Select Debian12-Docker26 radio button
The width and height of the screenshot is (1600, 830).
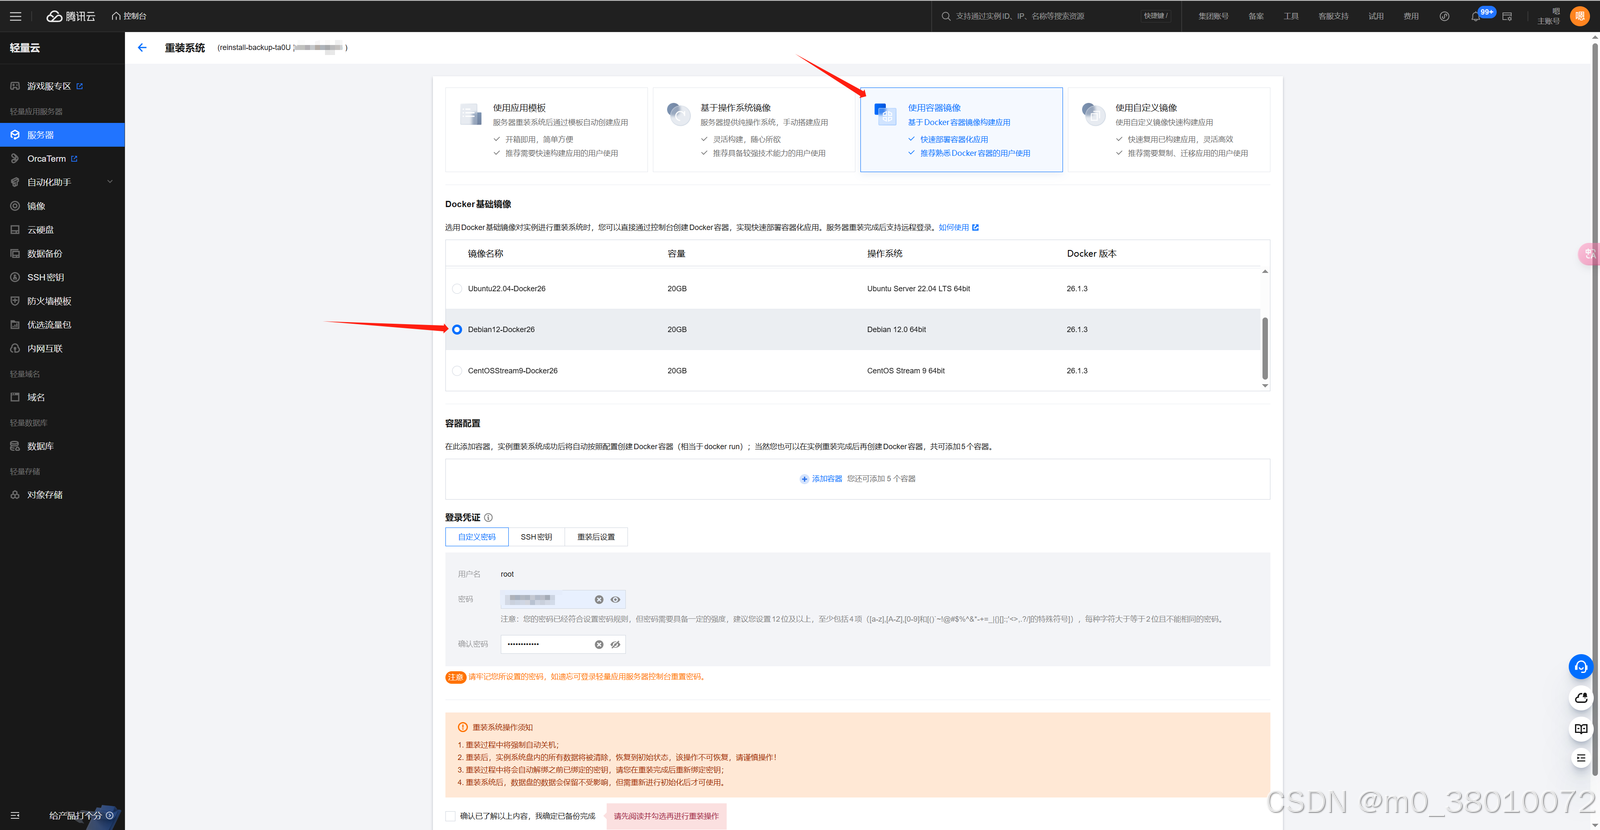point(457,330)
